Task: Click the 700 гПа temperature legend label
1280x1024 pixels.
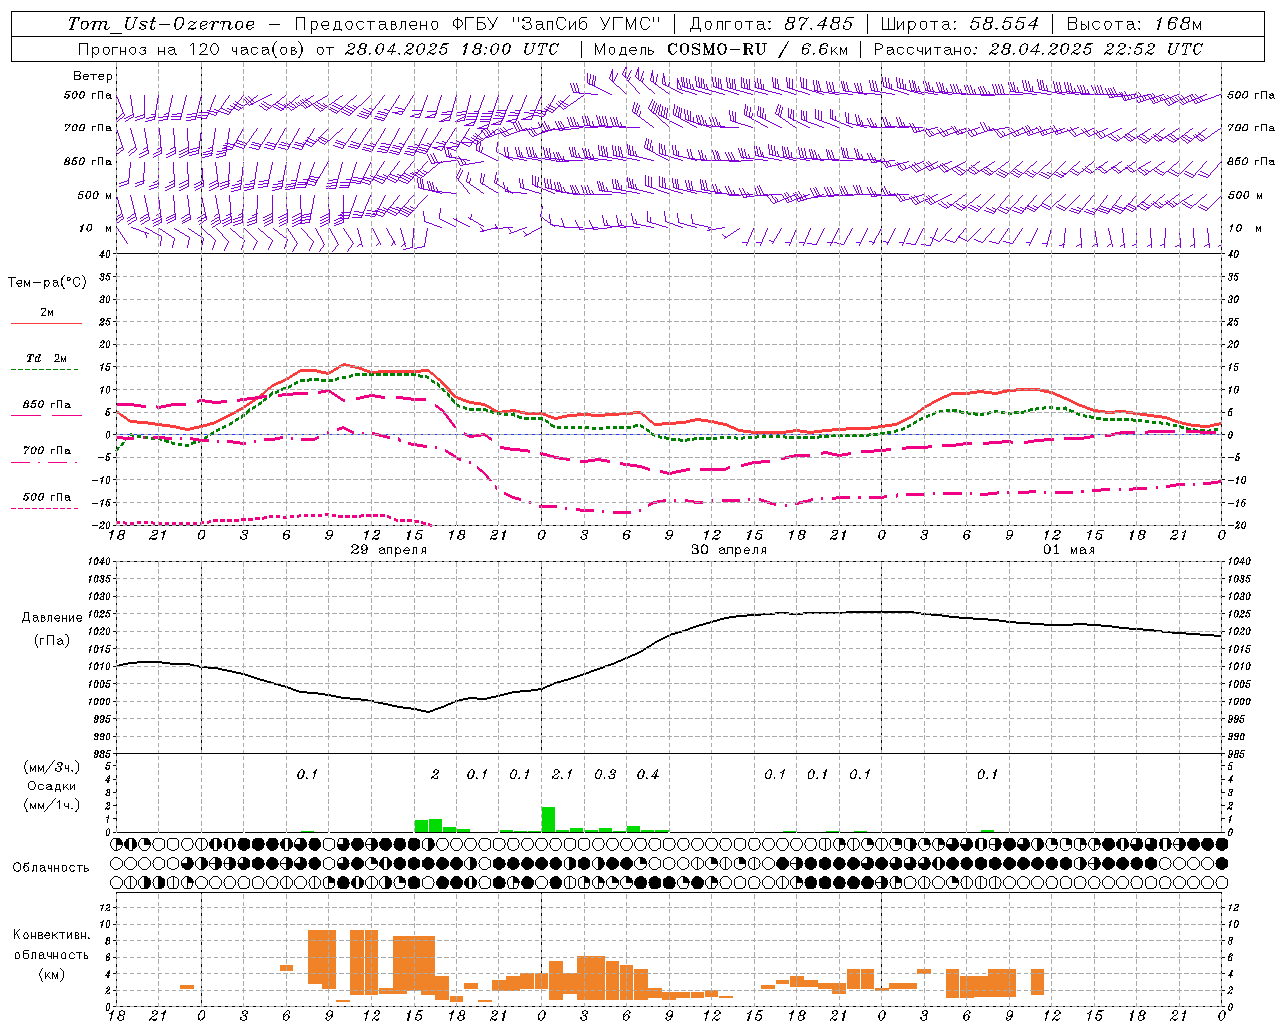Action: tap(47, 451)
